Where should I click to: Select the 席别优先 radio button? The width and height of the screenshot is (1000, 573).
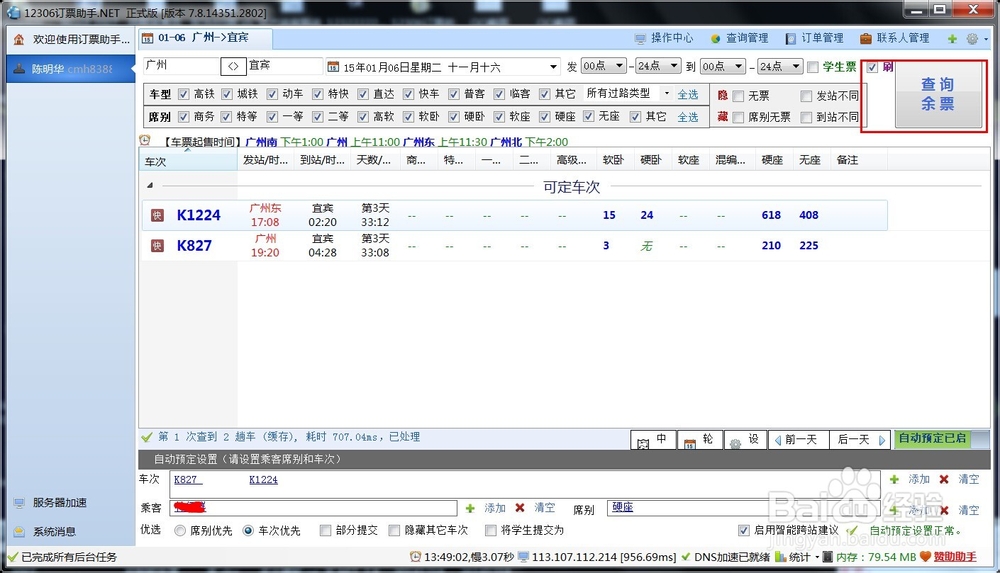[x=180, y=530]
